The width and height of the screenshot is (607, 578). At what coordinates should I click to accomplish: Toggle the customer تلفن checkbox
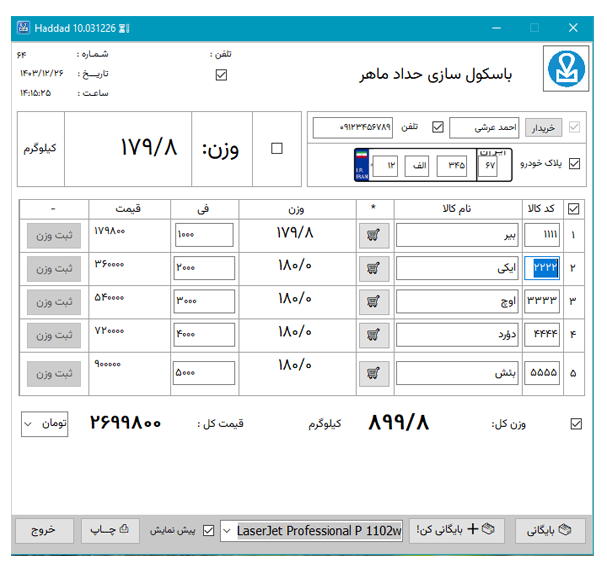[438, 127]
